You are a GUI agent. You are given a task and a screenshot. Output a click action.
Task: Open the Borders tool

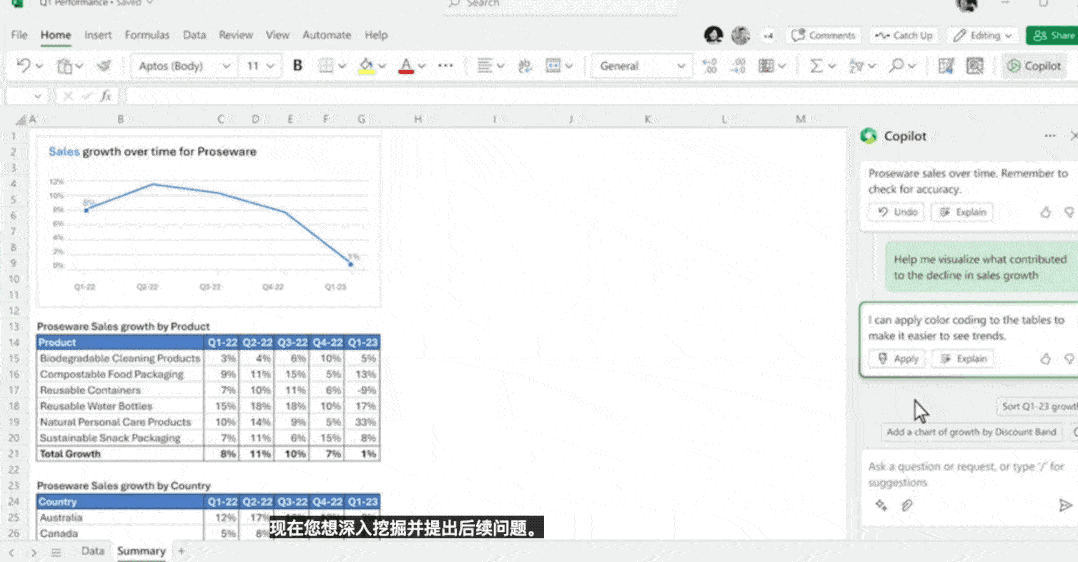[325, 66]
